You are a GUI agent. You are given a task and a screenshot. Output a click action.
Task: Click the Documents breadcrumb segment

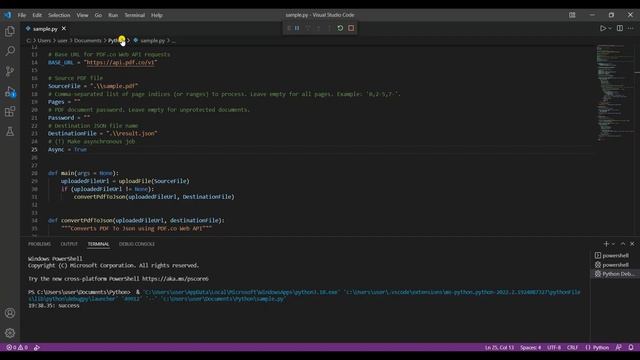[88, 40]
